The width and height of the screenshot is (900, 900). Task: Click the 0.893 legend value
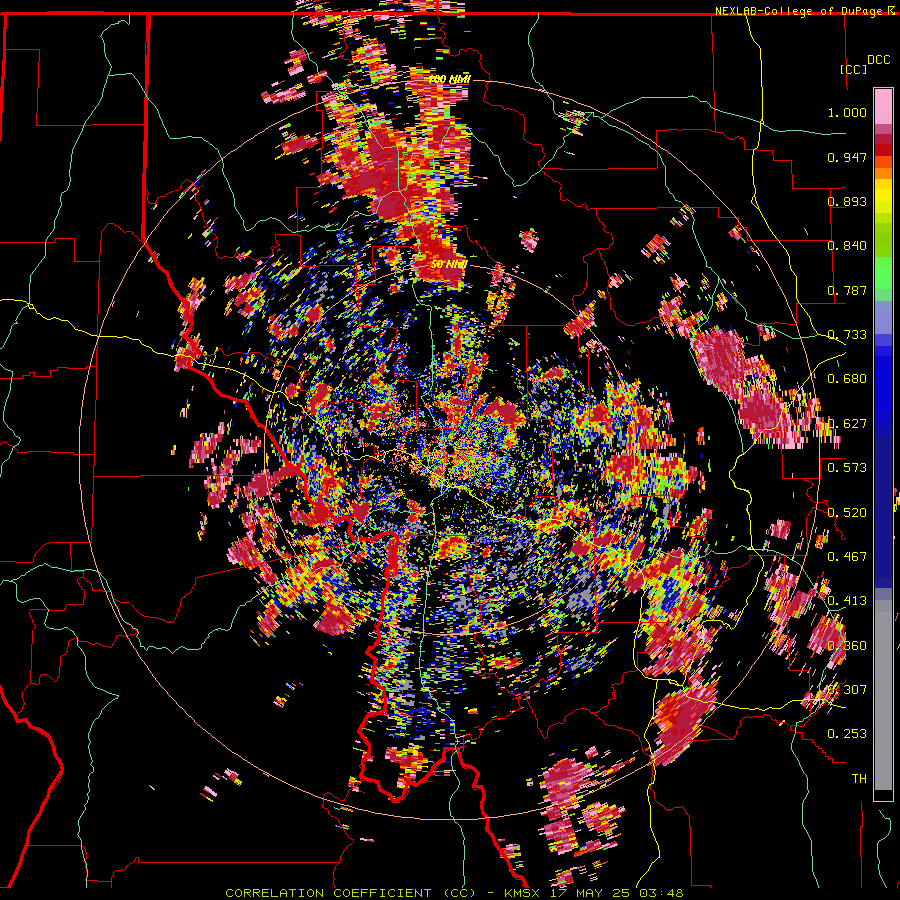point(847,201)
